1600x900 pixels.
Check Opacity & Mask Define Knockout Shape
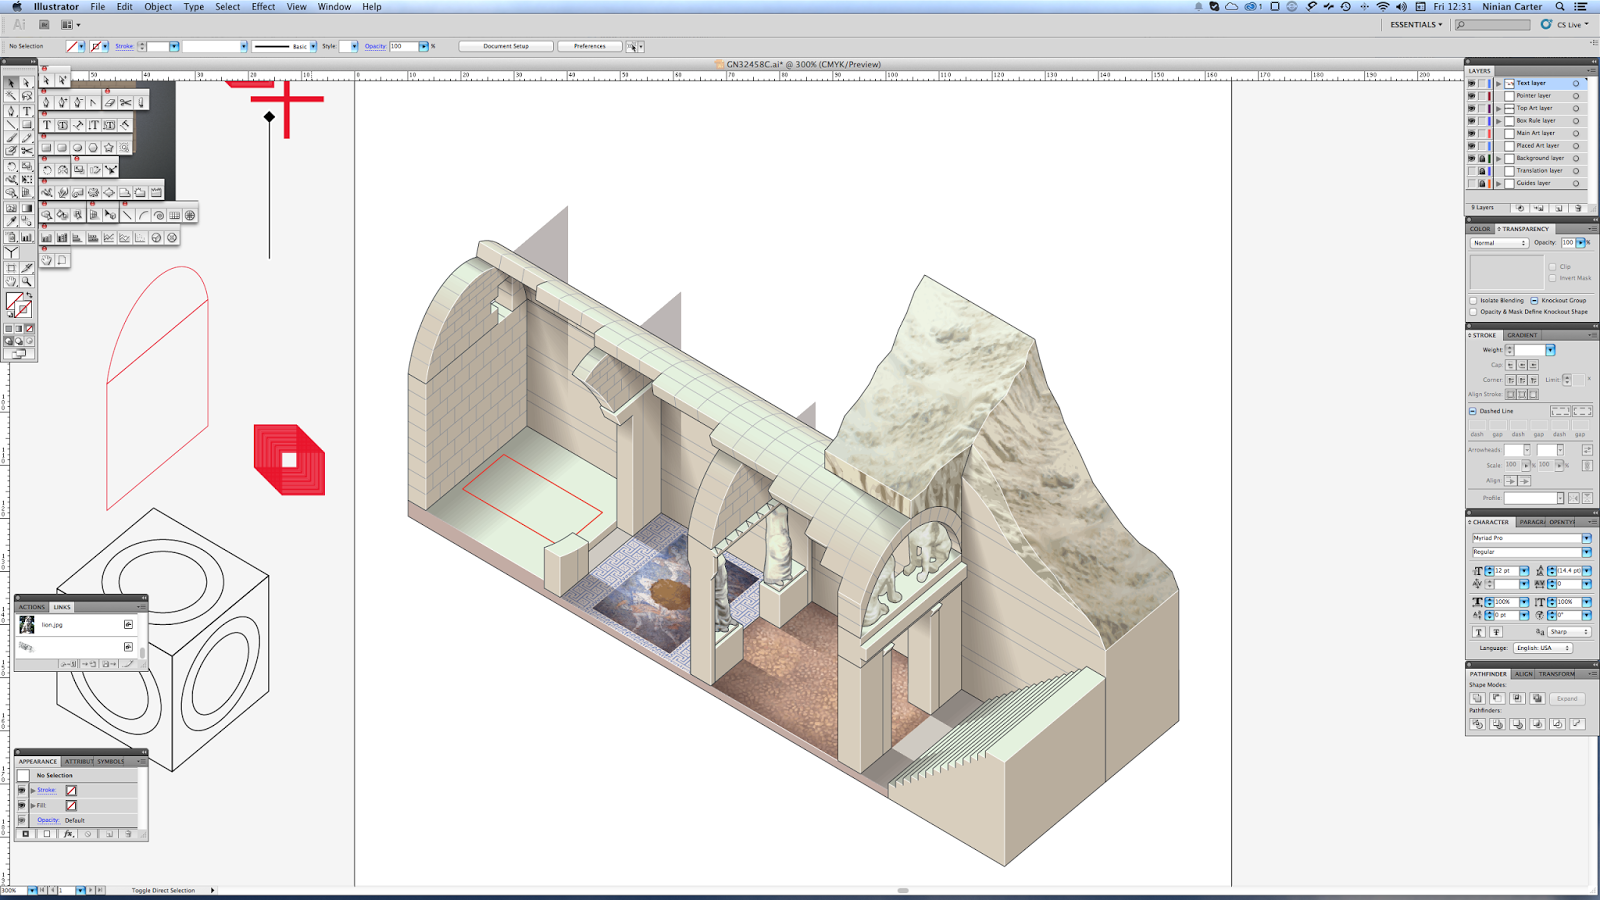click(1473, 312)
